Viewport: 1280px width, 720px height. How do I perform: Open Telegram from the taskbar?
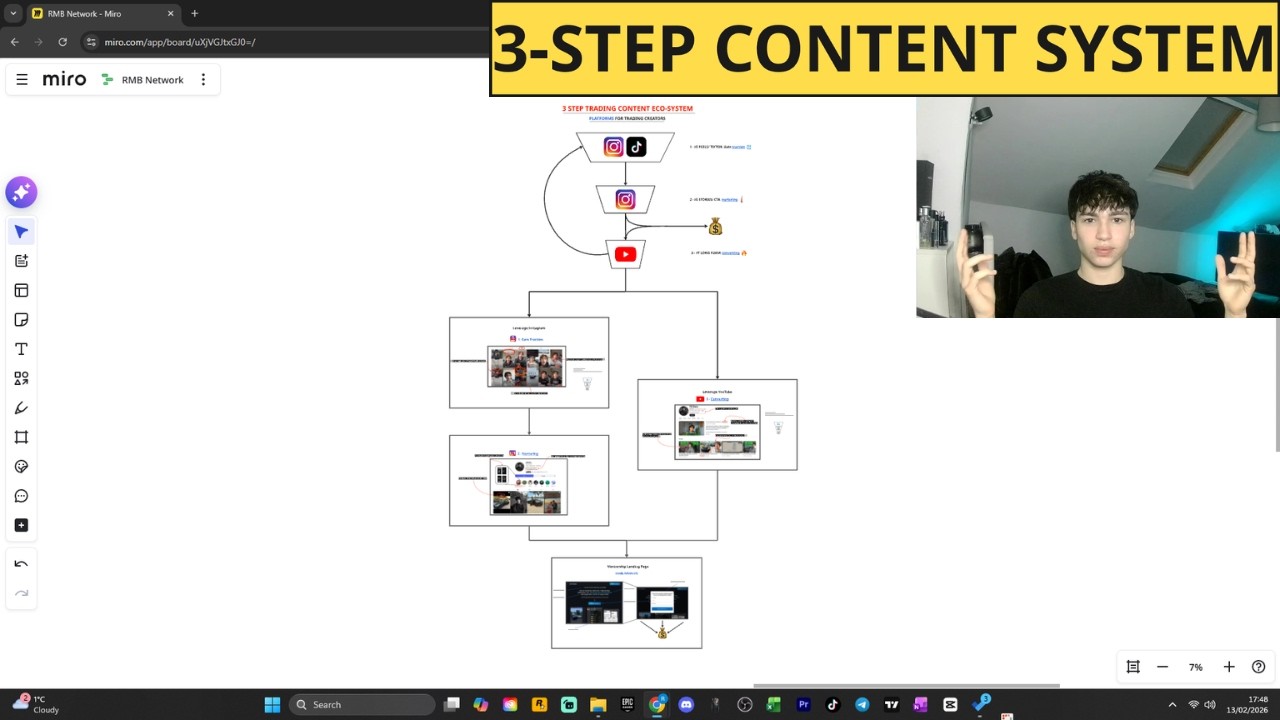coord(862,704)
